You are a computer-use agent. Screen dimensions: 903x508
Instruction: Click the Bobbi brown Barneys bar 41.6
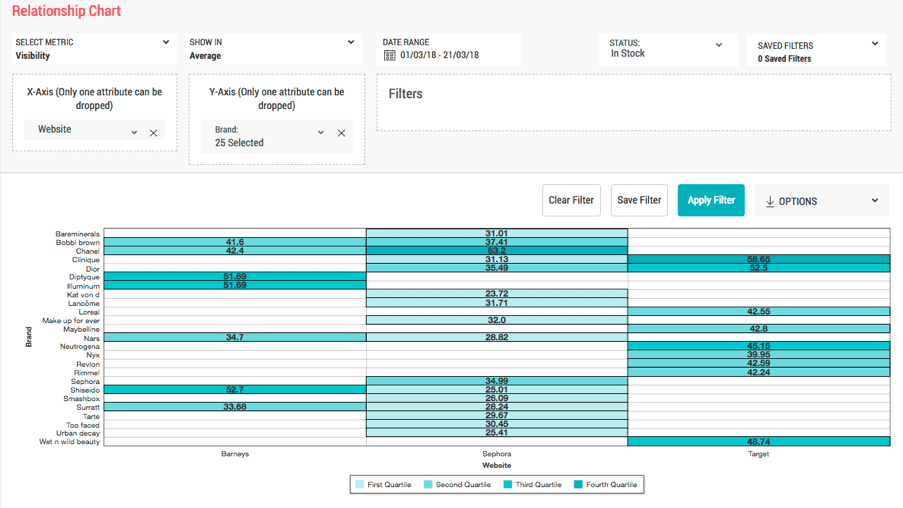(235, 242)
